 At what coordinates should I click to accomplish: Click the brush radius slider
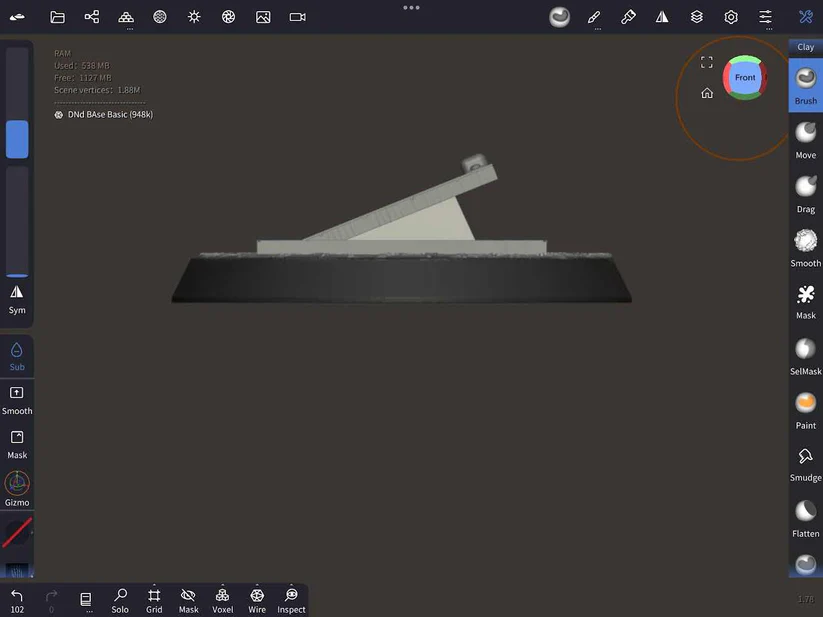(x=17, y=103)
